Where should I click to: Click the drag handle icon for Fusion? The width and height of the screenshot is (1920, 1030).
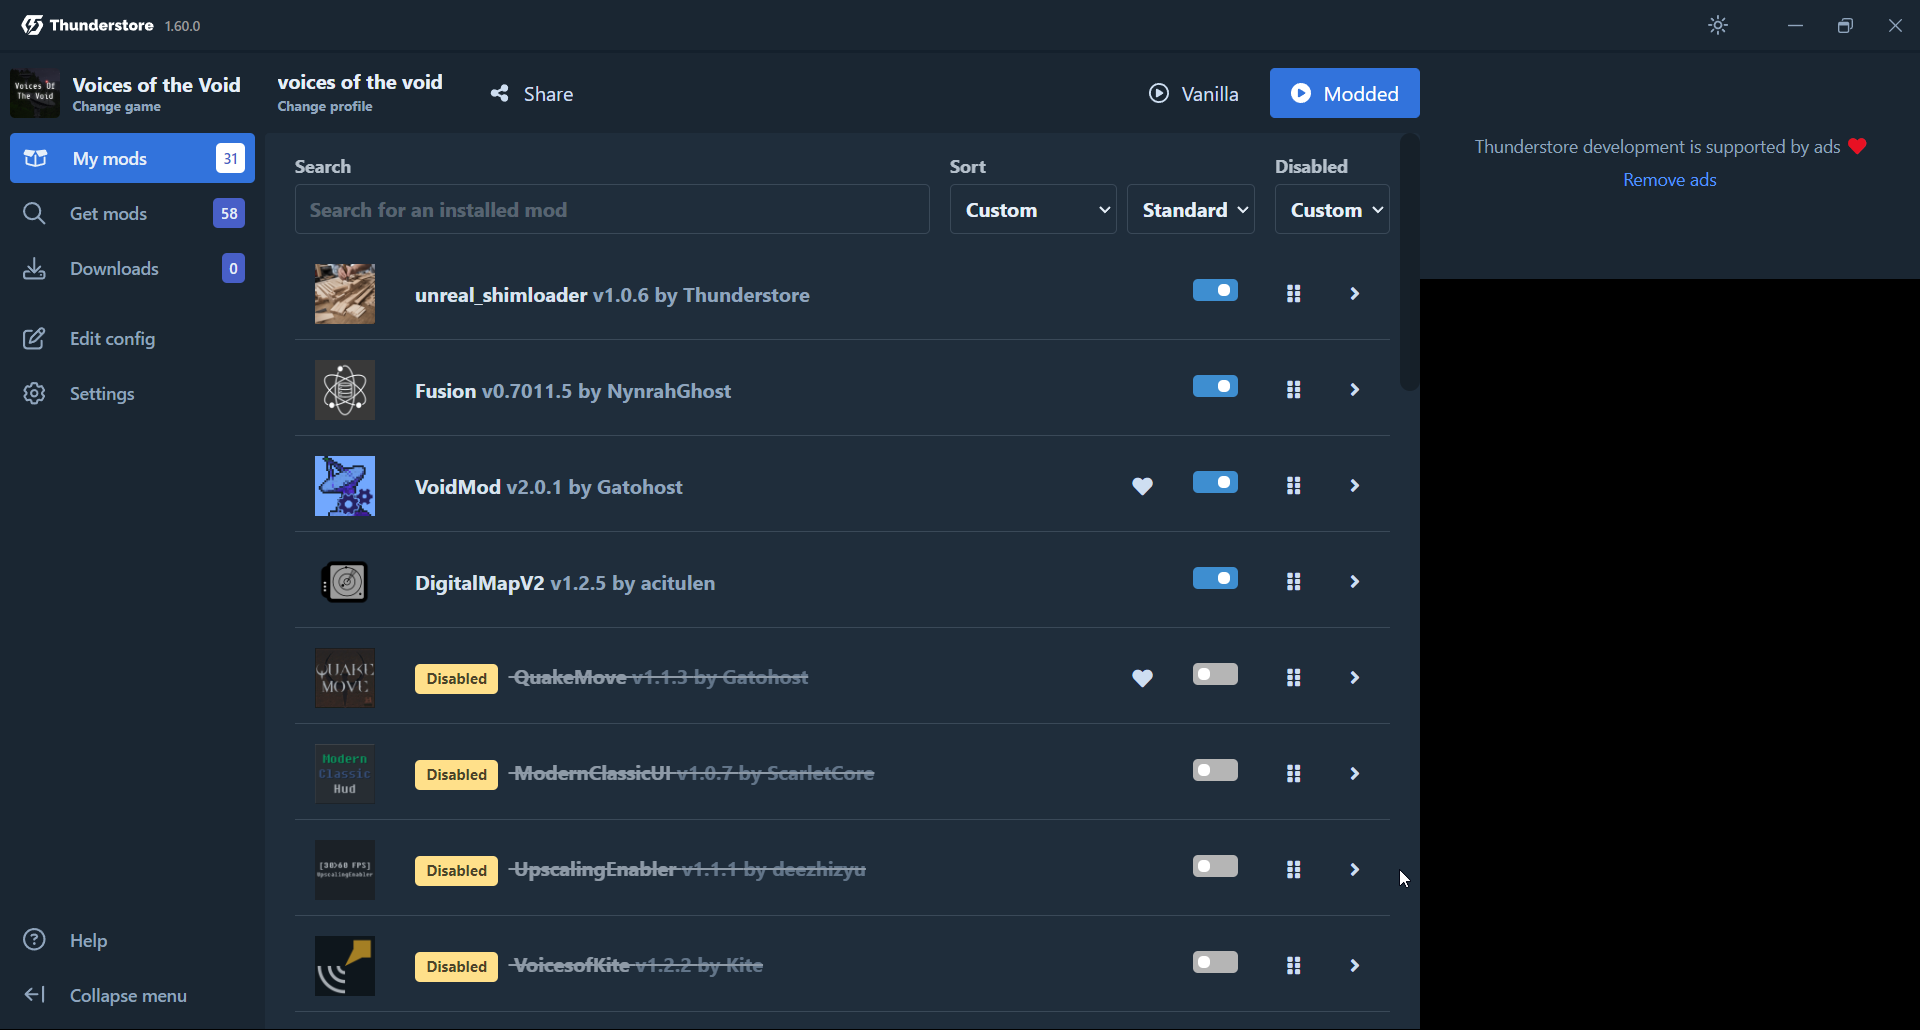(1294, 390)
